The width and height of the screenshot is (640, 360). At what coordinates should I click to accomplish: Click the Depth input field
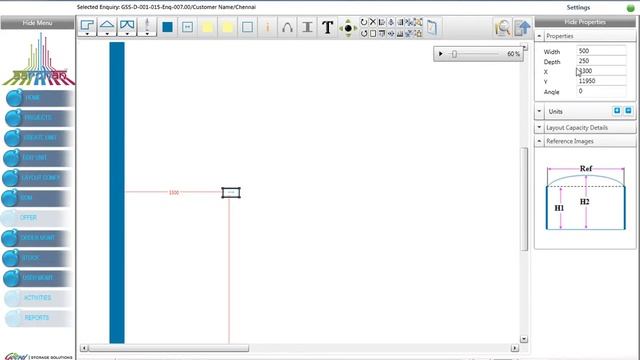tap(601, 61)
